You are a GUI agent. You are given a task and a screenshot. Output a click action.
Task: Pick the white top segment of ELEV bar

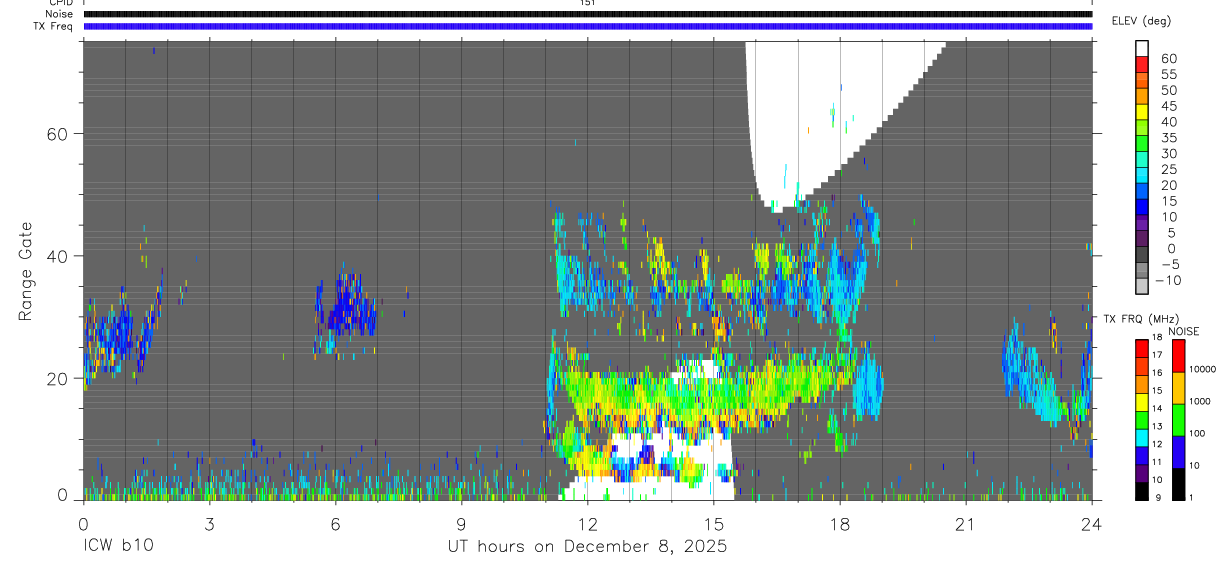pyautogui.click(x=1142, y=48)
